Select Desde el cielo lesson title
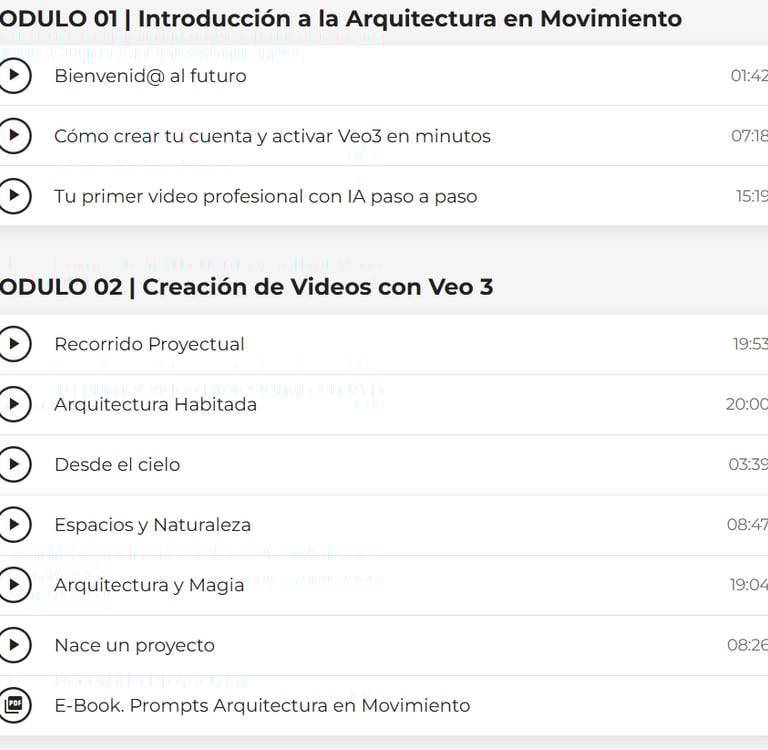The height and width of the screenshot is (750, 768). coord(117,464)
